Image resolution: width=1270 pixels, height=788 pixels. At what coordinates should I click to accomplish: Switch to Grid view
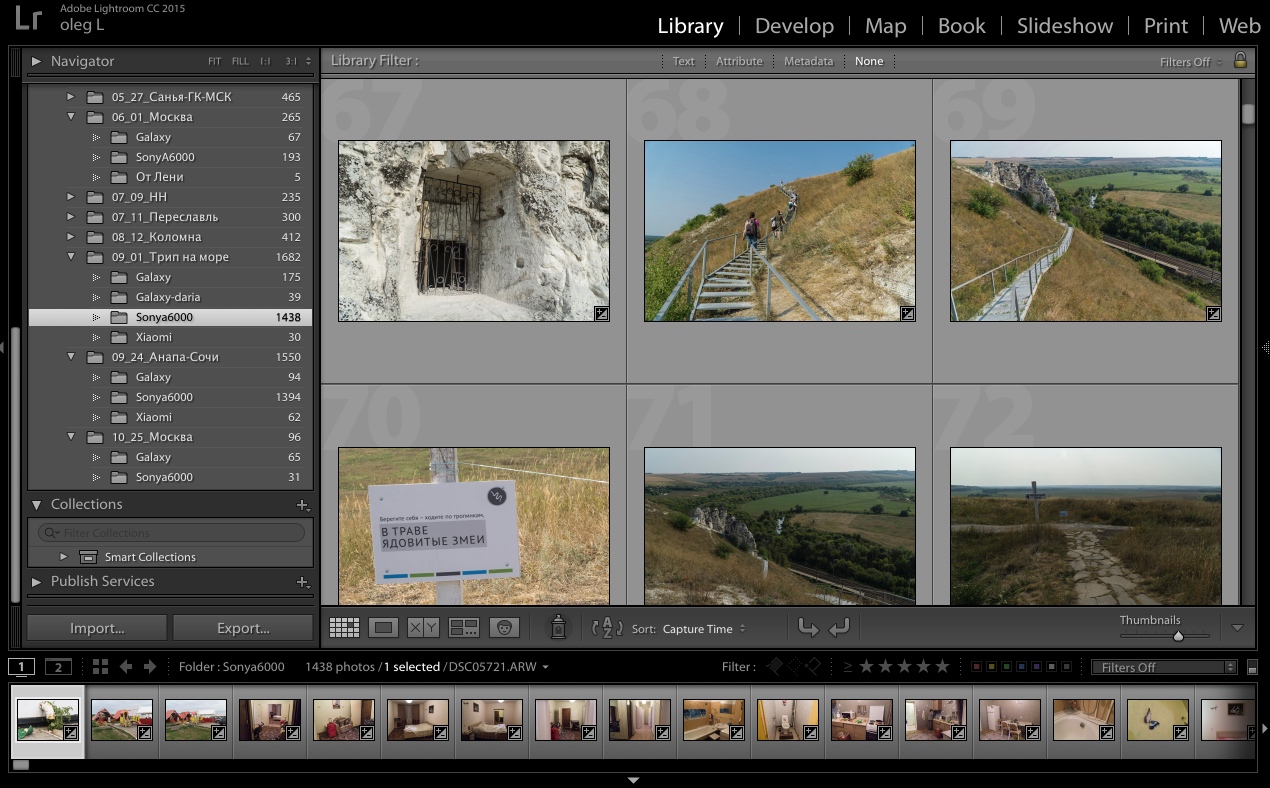tap(344, 628)
